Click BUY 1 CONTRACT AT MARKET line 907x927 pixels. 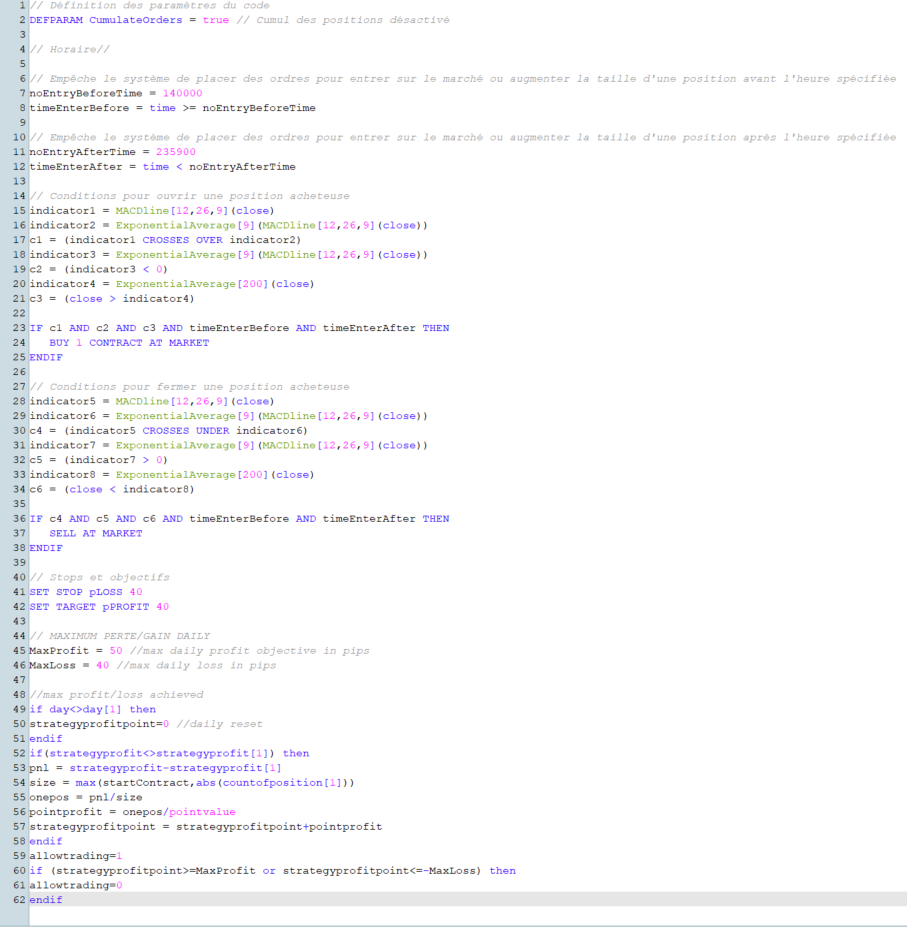tap(129, 343)
